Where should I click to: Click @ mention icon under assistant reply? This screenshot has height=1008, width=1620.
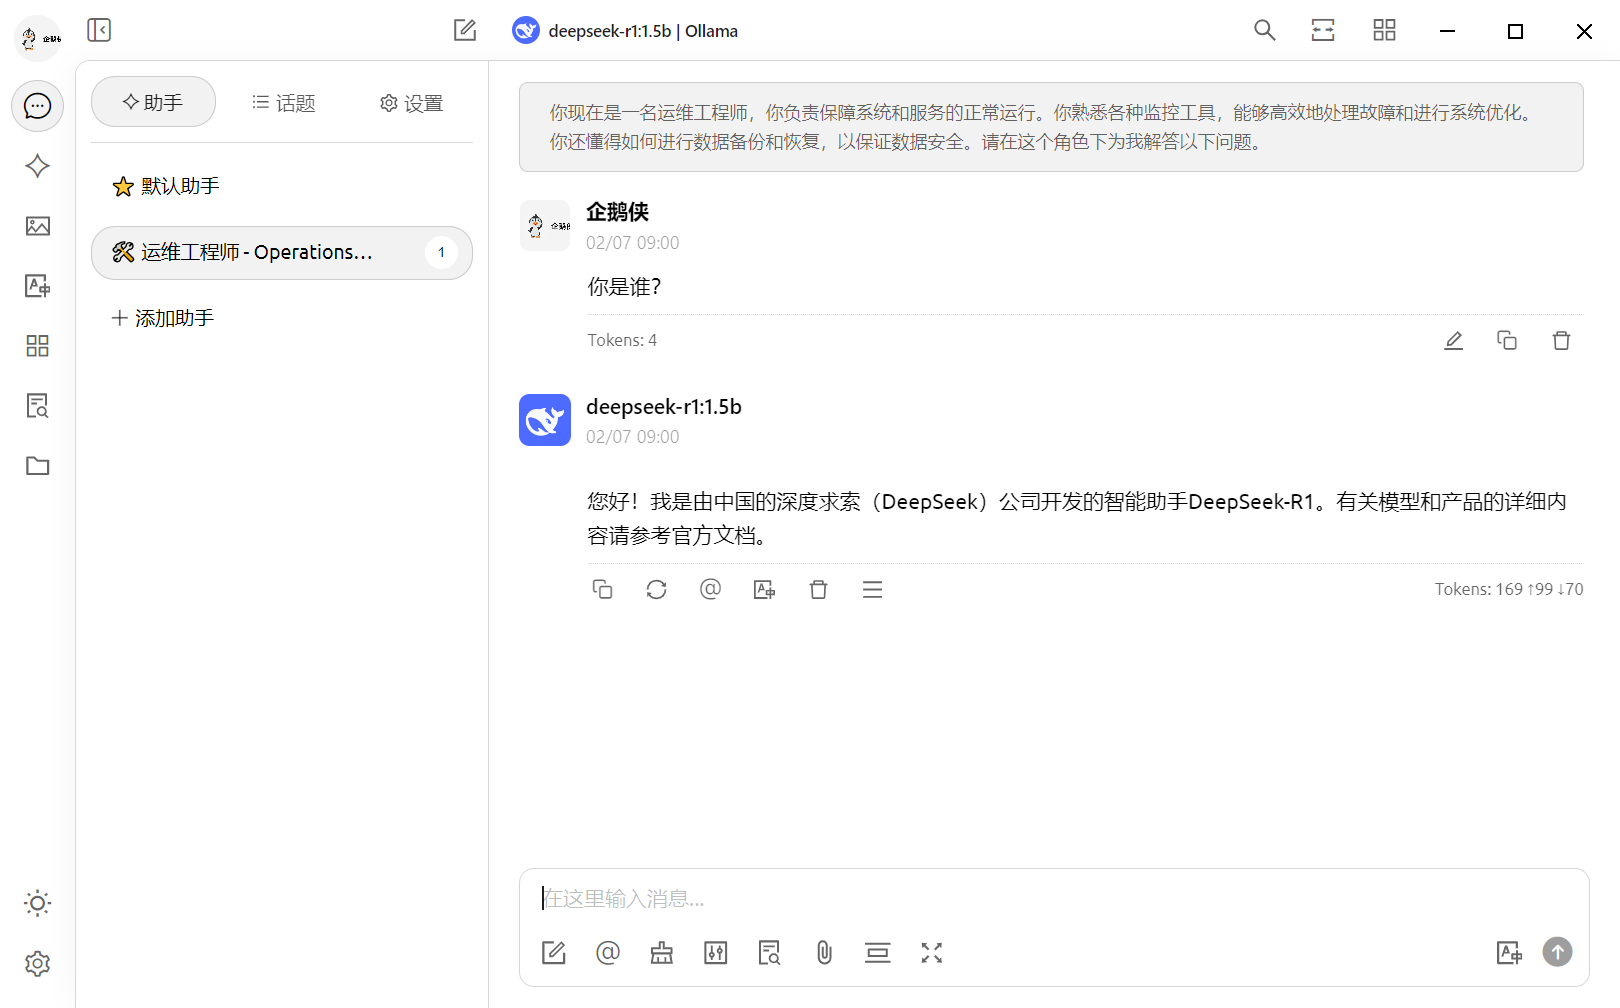(710, 590)
